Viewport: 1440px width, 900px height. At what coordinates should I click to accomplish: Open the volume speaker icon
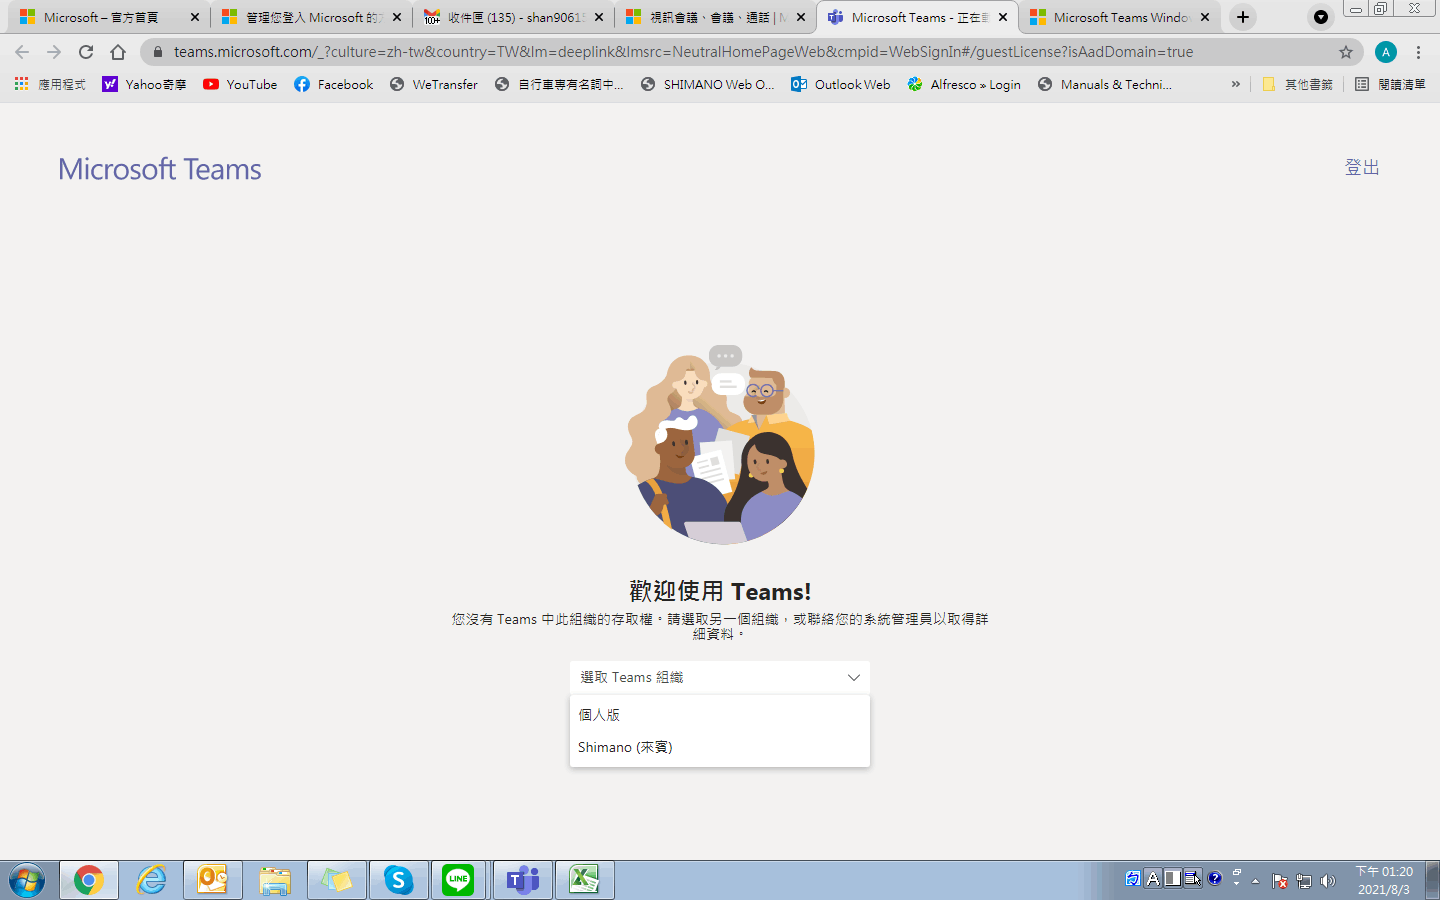click(1328, 881)
